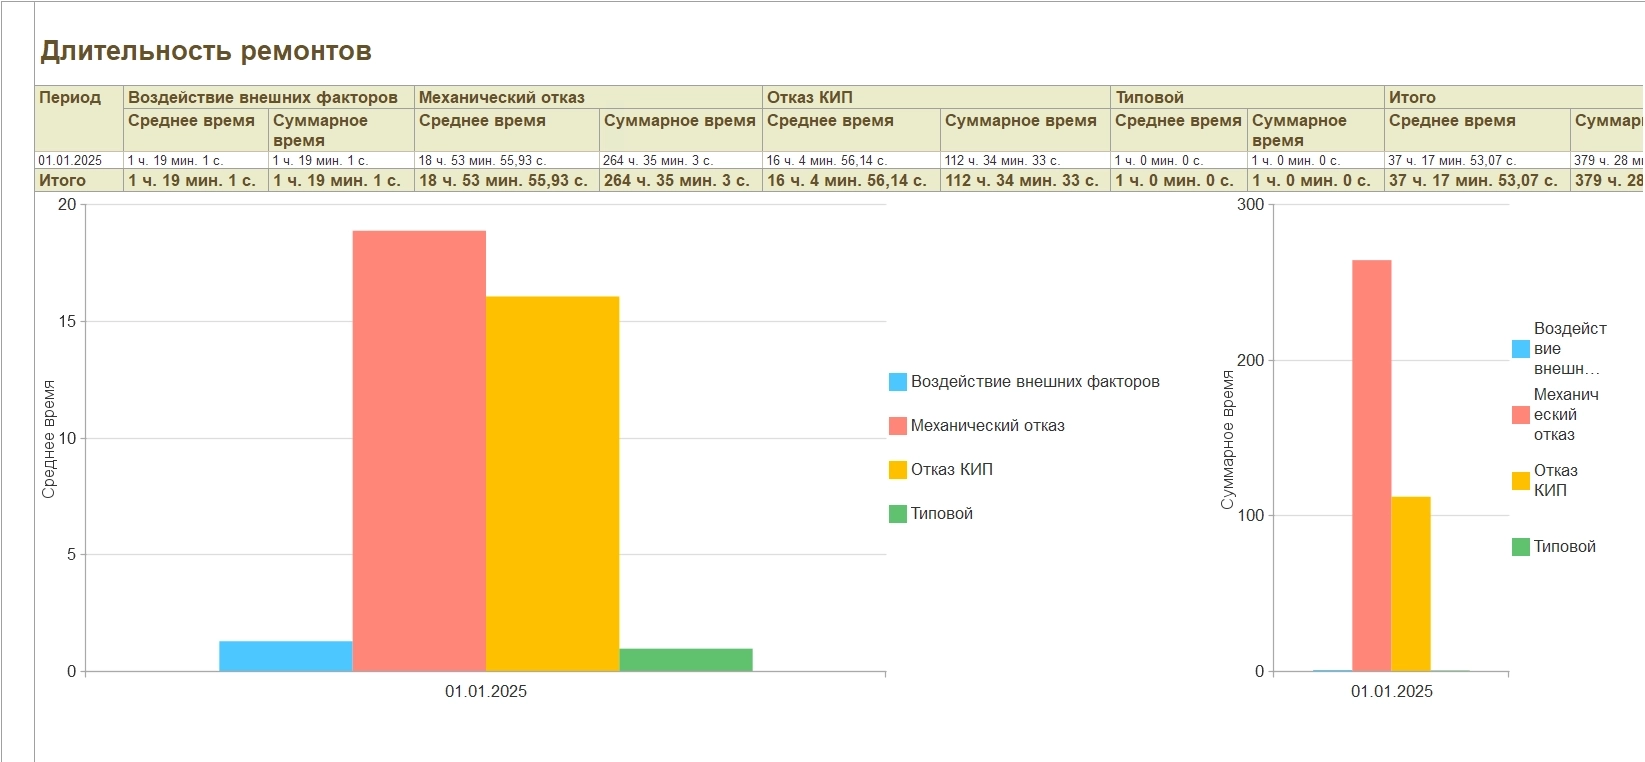The width and height of the screenshot is (1645, 762).
Task: Click the blue swatch in the left chart legend
Action: click(897, 382)
